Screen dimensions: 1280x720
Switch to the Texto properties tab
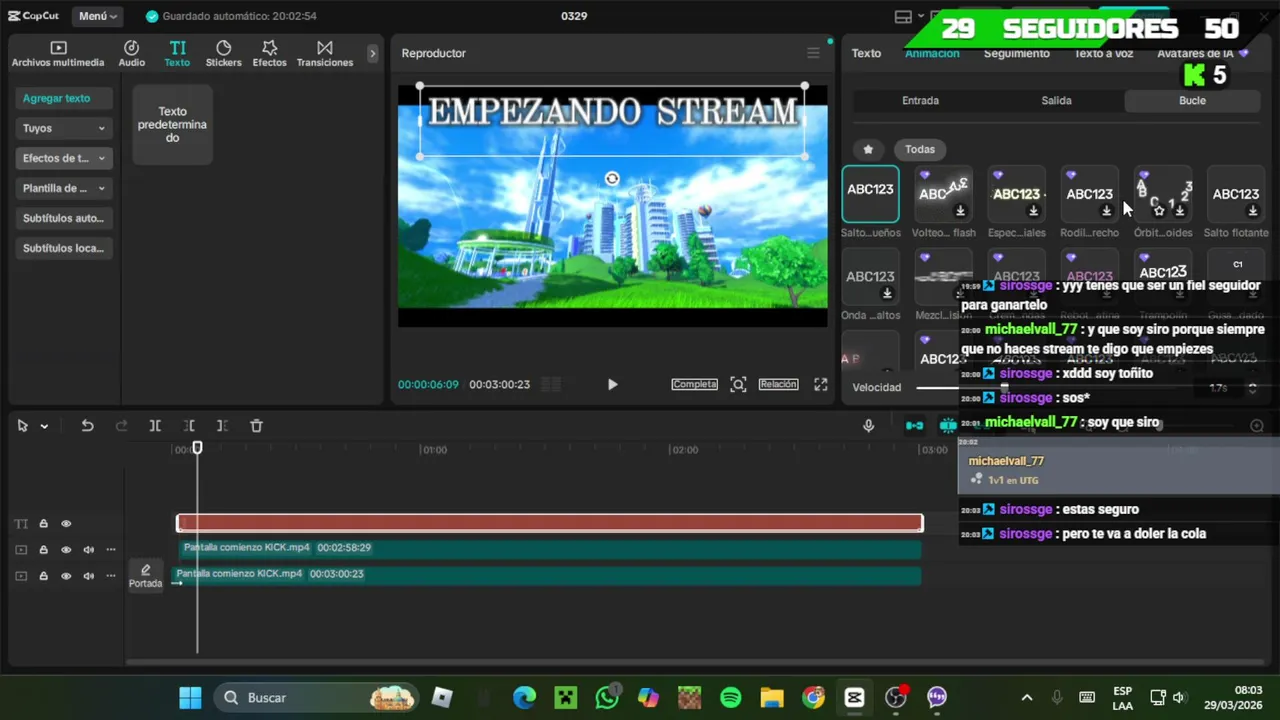pos(866,53)
